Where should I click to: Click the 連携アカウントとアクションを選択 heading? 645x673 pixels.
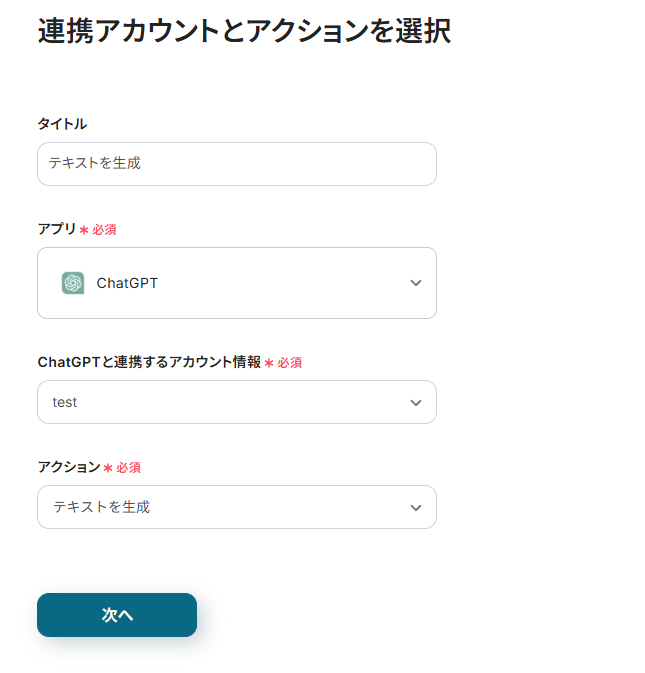(244, 31)
